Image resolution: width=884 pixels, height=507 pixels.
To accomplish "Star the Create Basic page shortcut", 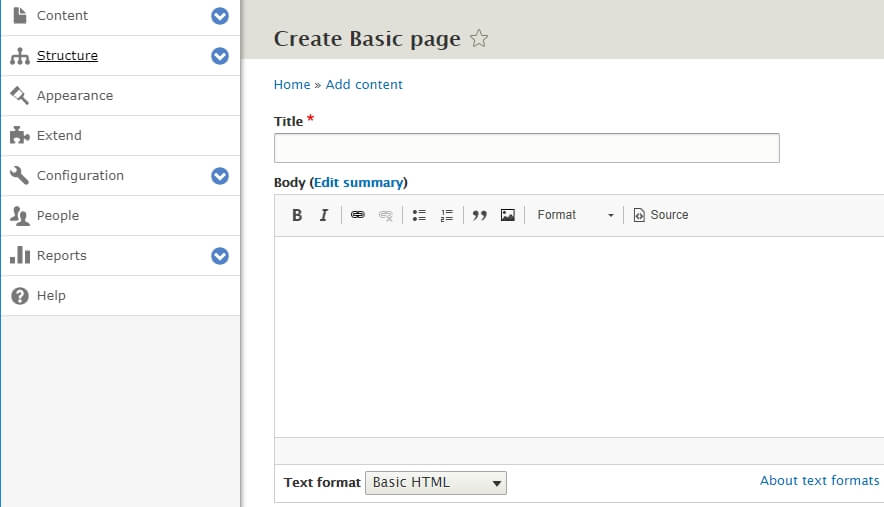I will click(479, 39).
